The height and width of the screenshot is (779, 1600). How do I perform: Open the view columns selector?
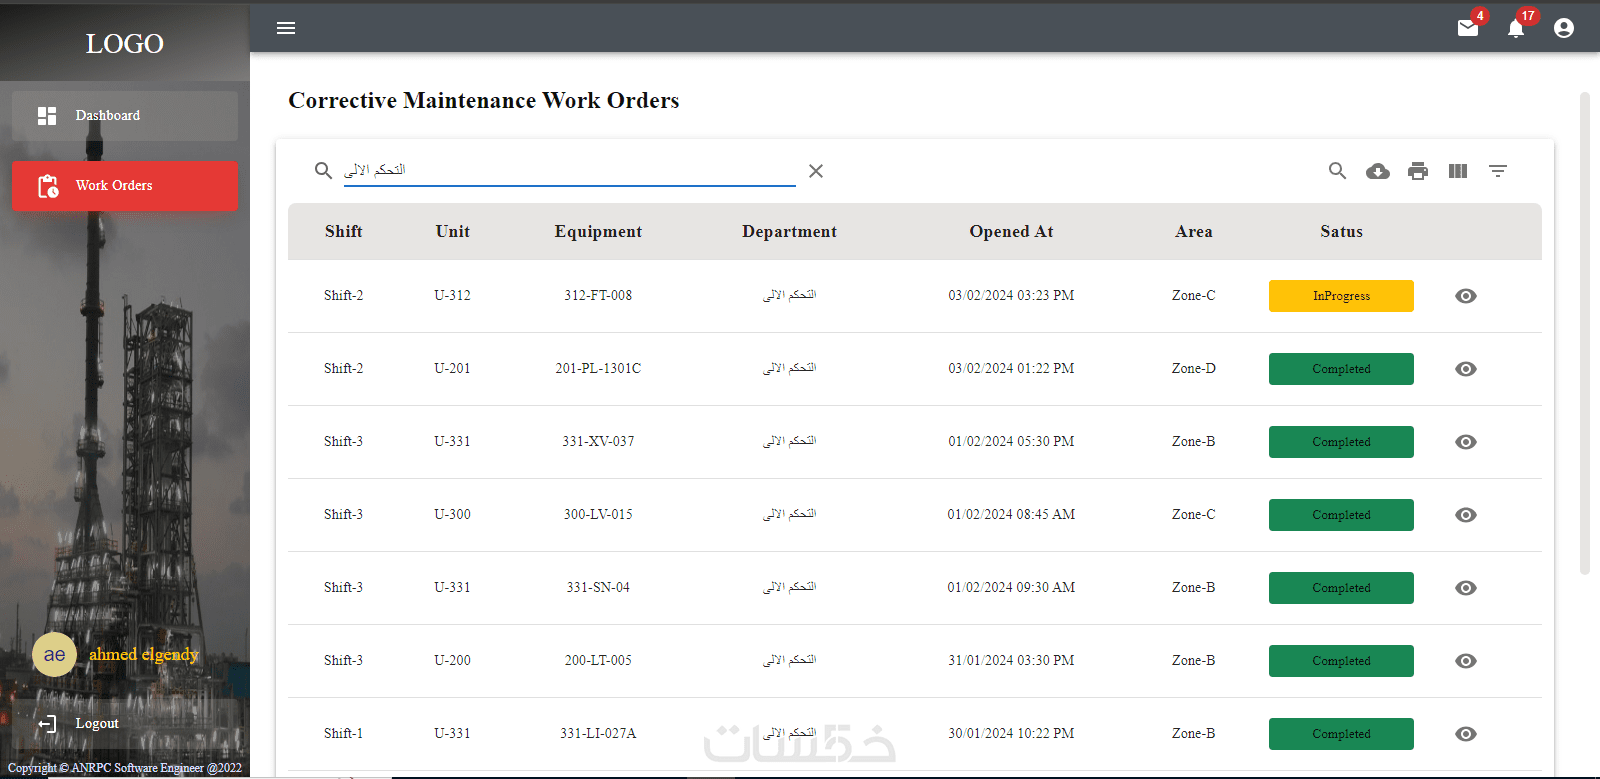click(x=1458, y=171)
